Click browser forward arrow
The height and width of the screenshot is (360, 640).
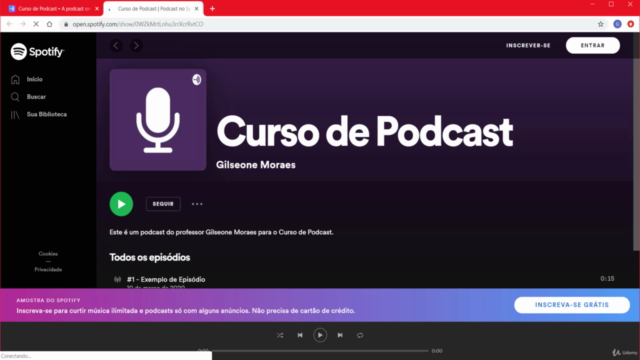[23, 24]
